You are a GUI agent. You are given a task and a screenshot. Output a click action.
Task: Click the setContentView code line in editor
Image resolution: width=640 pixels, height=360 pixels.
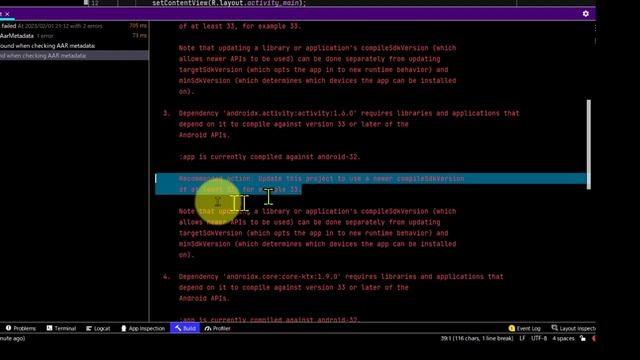coord(229,3)
